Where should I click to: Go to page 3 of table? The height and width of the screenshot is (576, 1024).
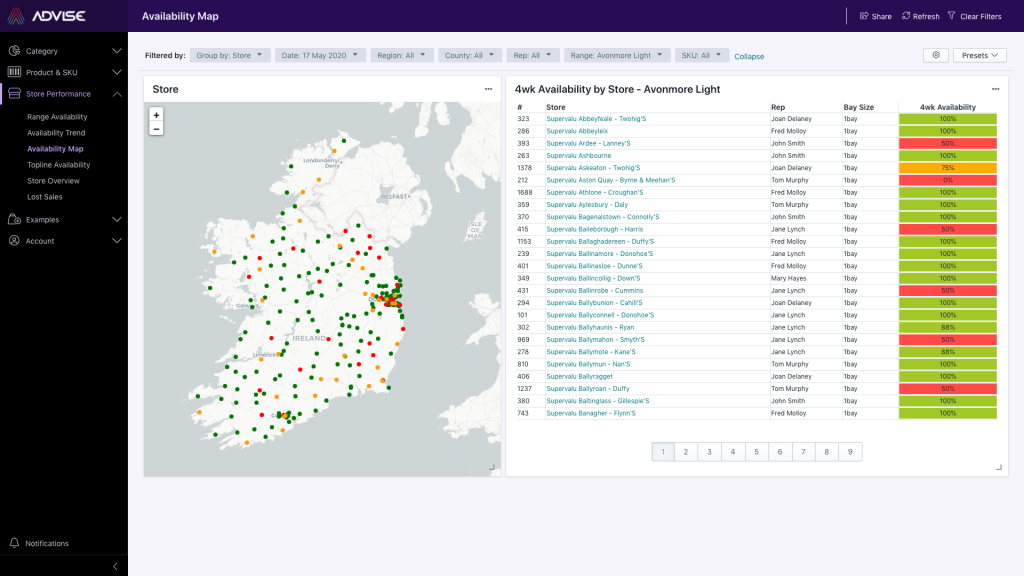[x=709, y=452]
